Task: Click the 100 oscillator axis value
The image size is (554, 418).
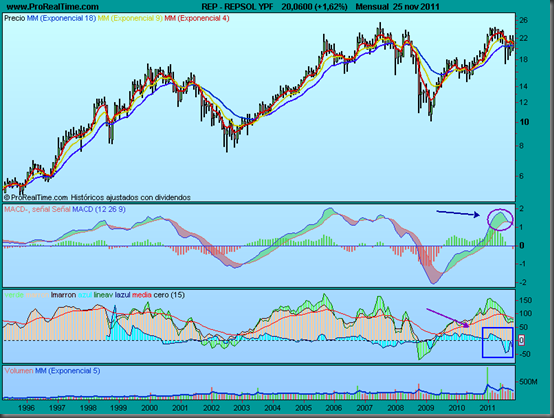Action: coord(525,314)
